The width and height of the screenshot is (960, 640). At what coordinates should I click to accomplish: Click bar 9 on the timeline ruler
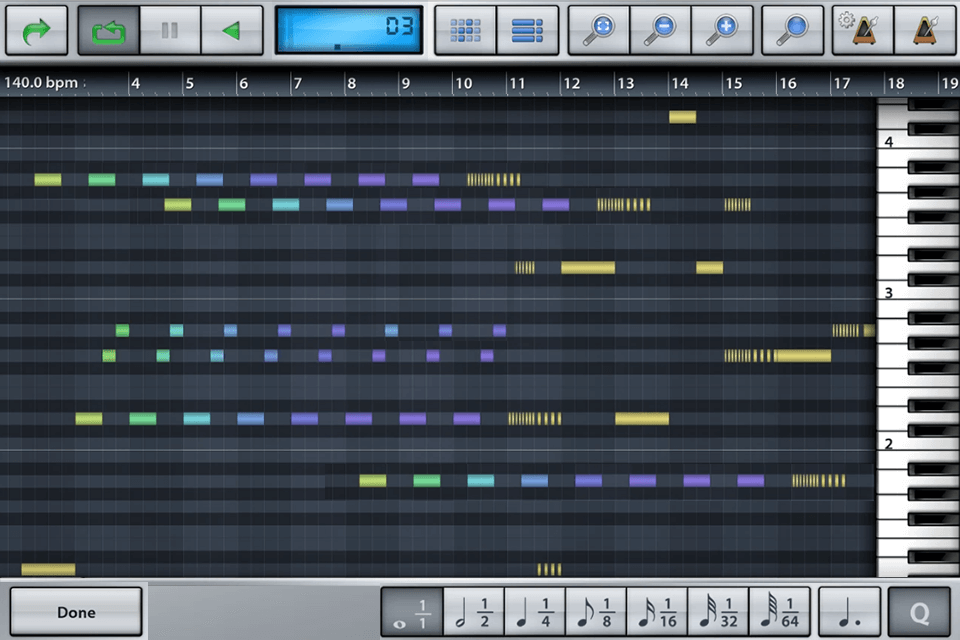point(405,83)
